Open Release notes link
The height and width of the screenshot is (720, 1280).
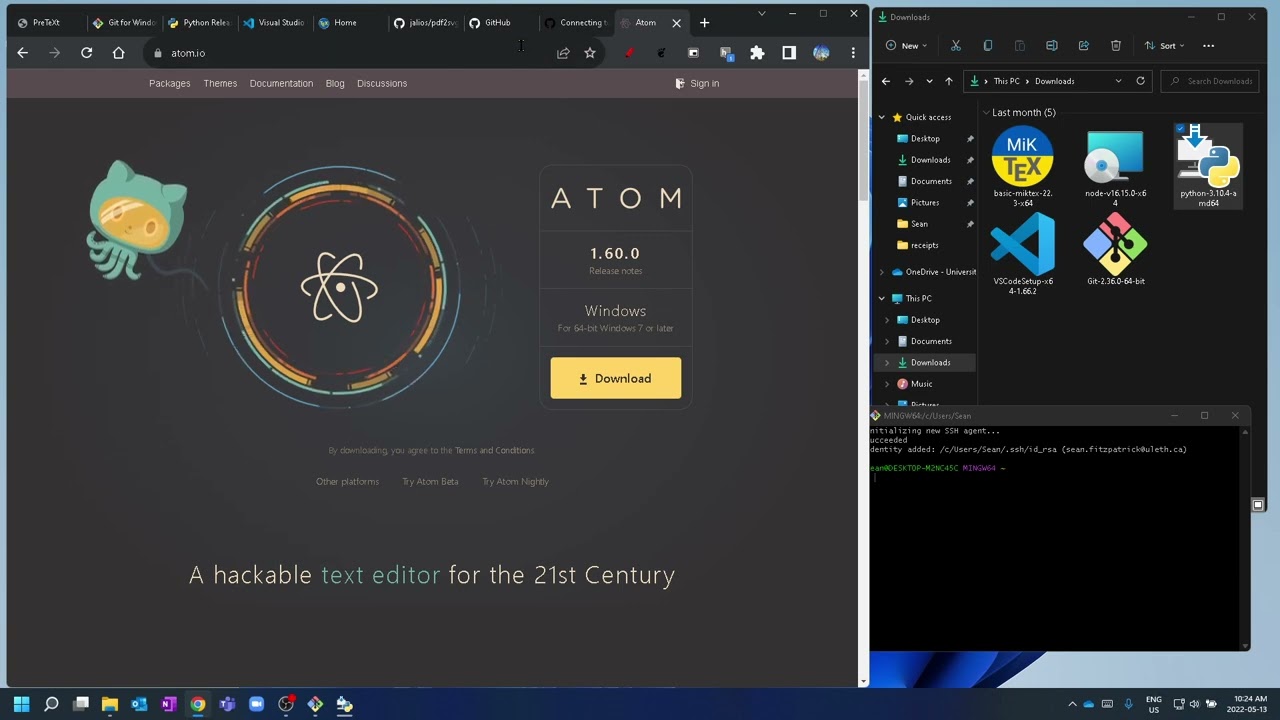pos(615,271)
